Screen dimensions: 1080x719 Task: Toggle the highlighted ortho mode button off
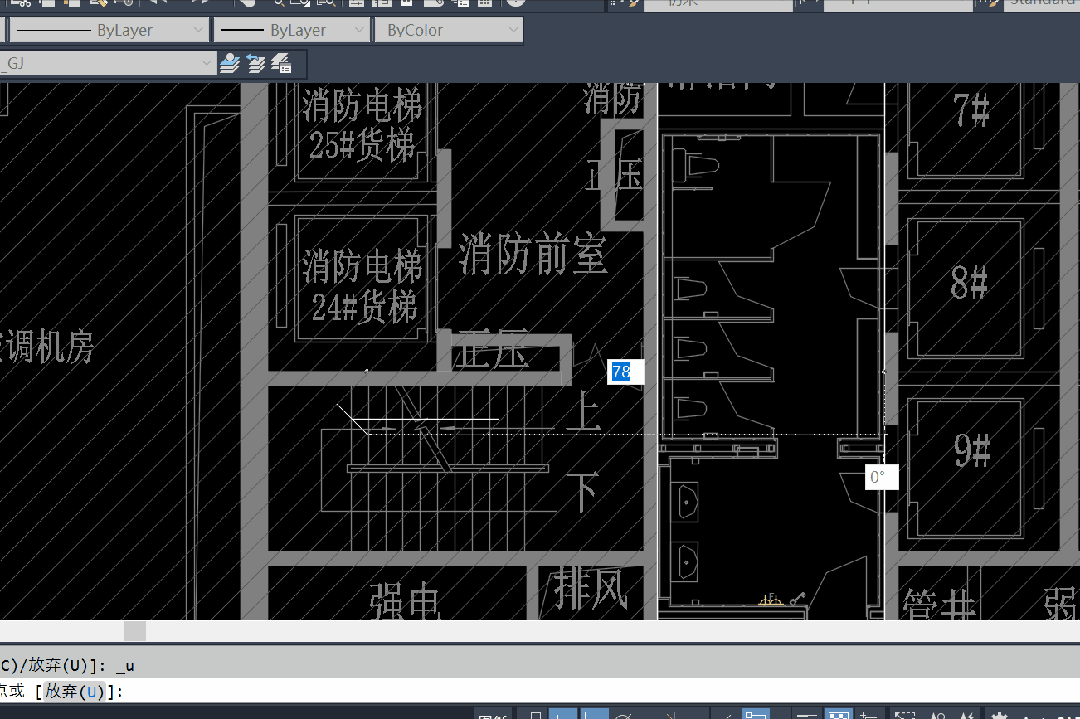595,716
